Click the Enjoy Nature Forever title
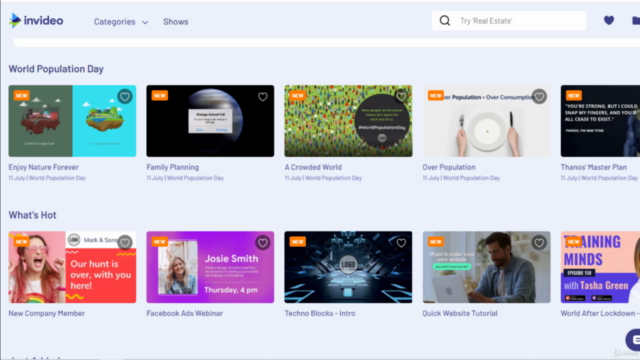Image resolution: width=640 pixels, height=360 pixels. click(x=43, y=167)
